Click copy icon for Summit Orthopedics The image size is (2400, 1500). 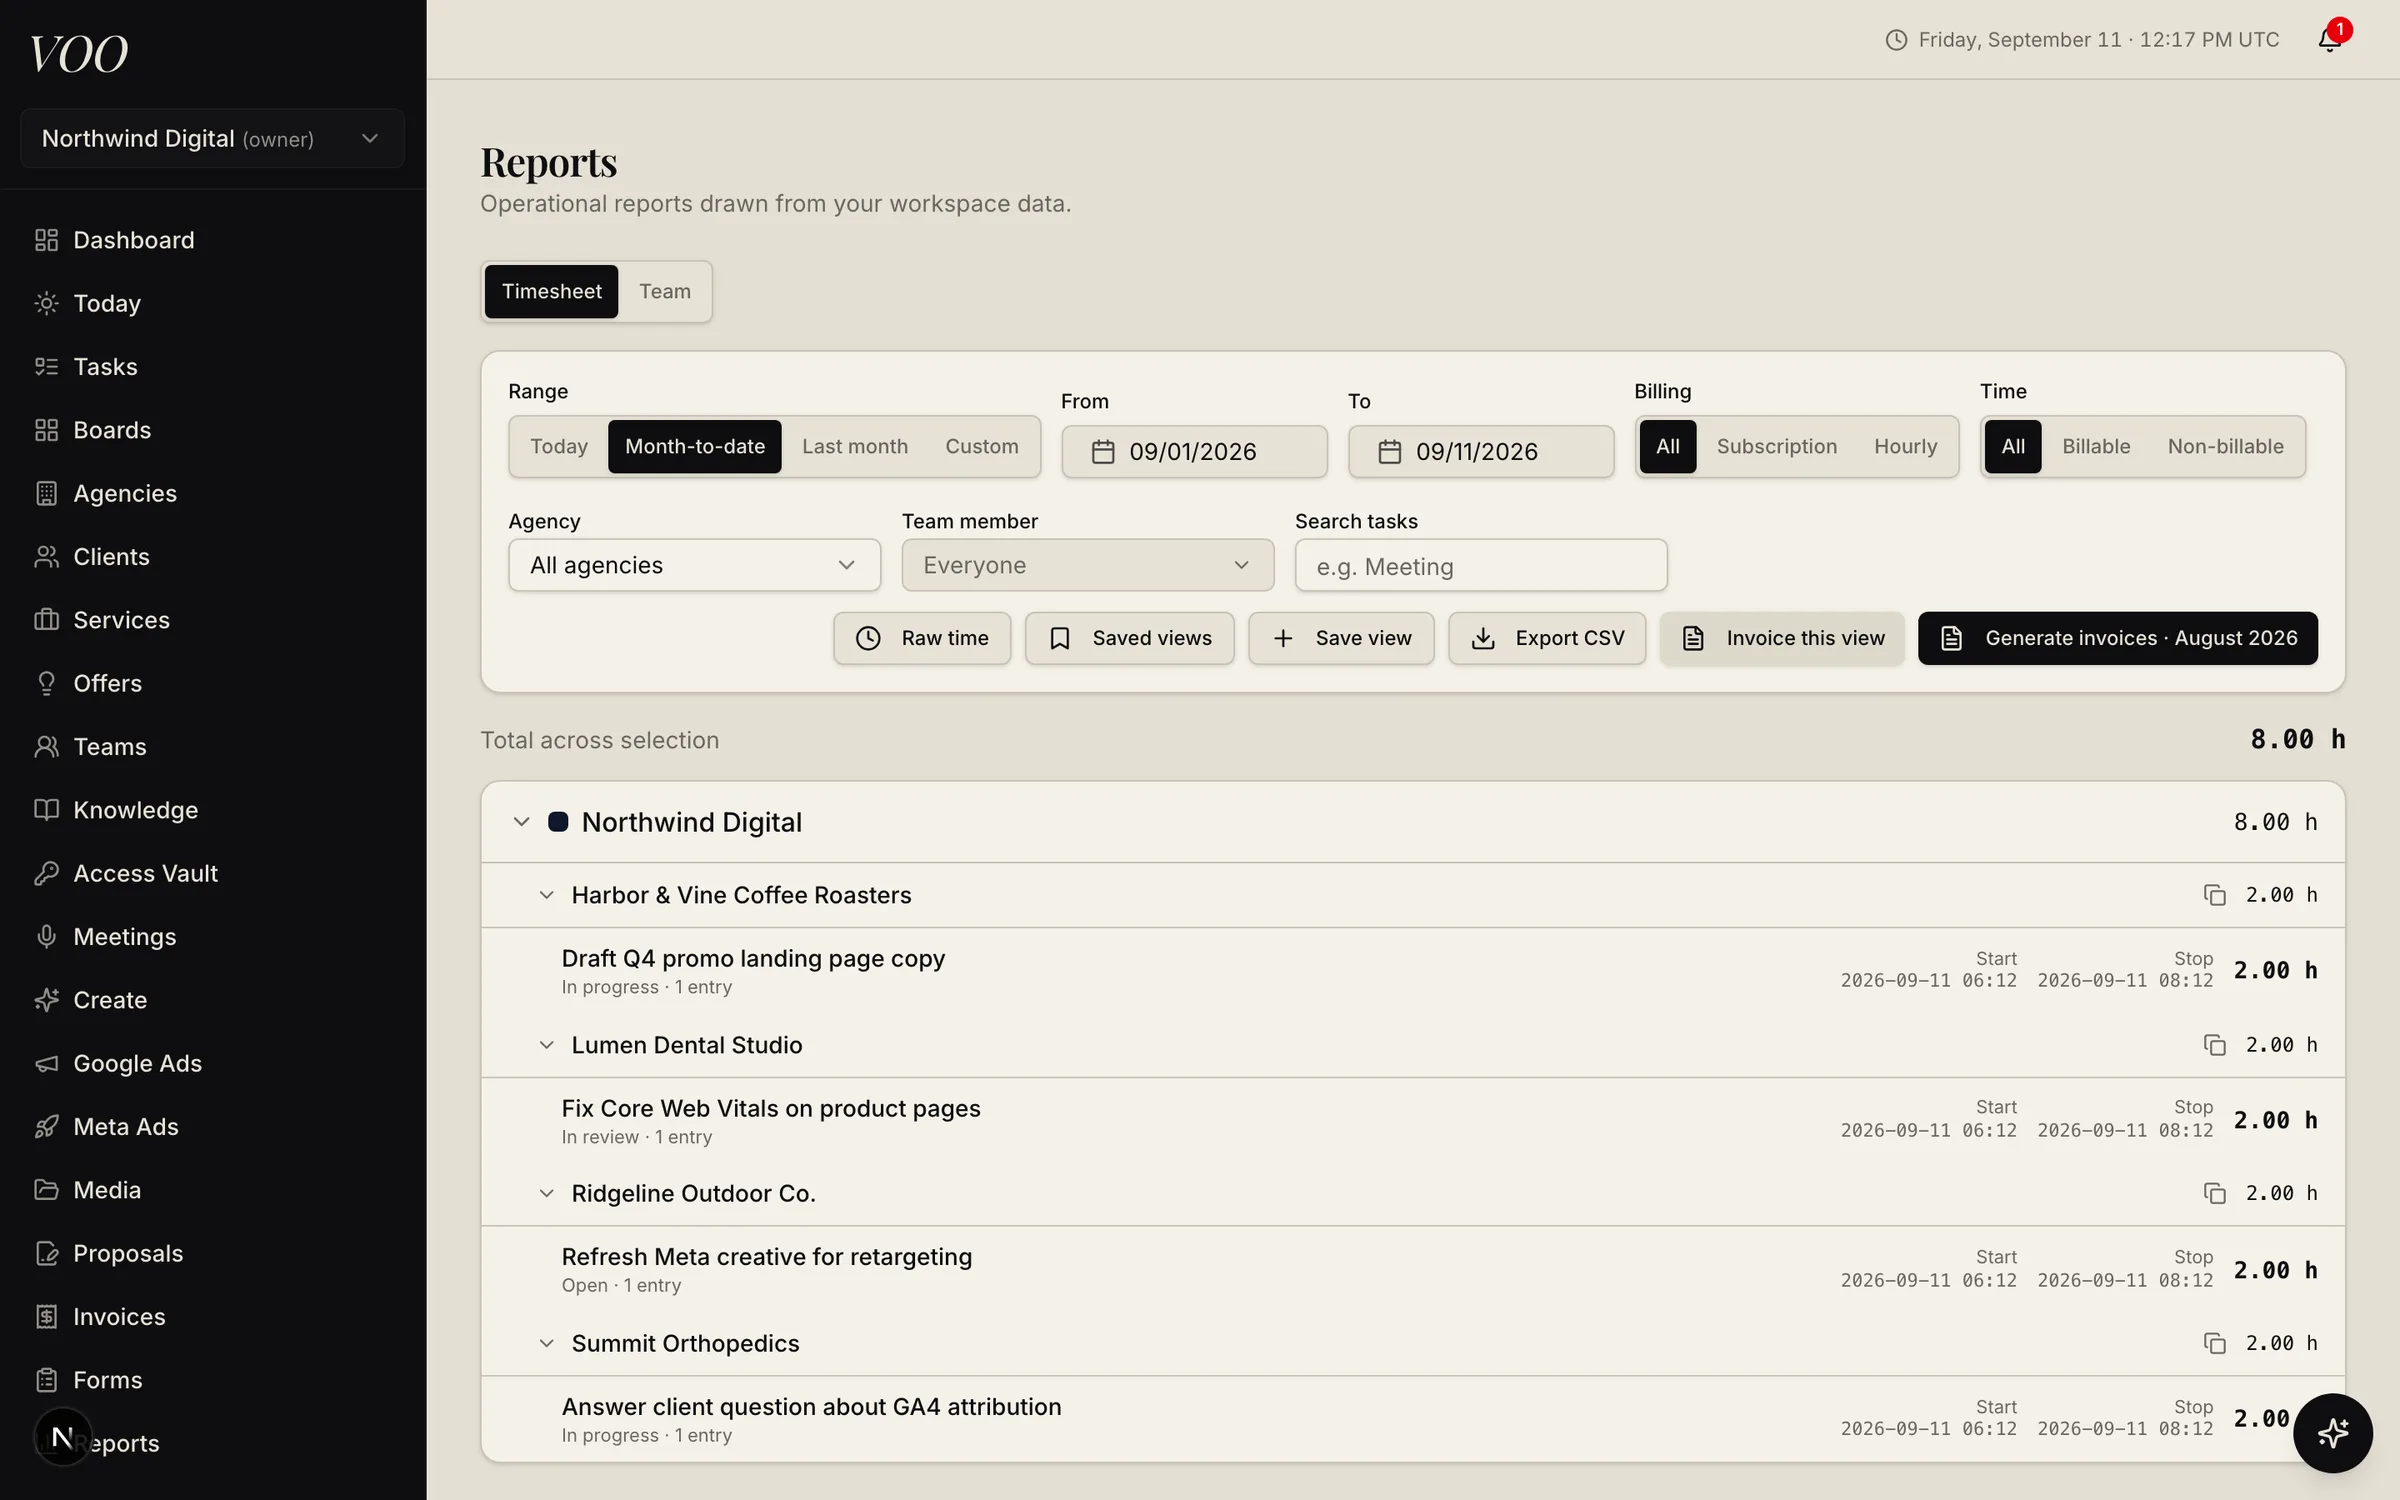click(2214, 1343)
